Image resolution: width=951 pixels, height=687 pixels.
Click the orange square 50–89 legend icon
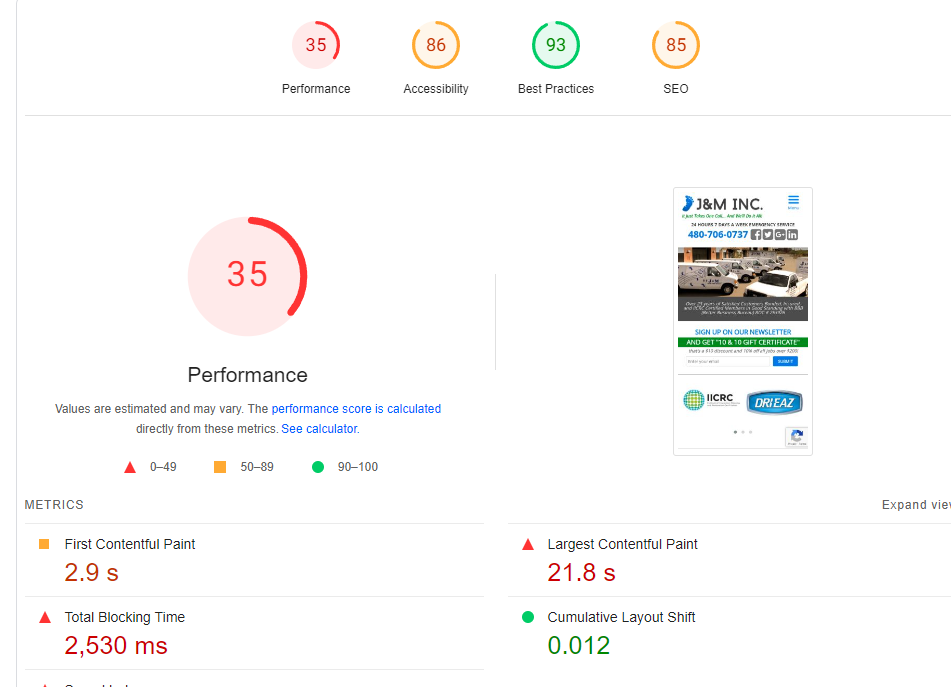pos(220,467)
